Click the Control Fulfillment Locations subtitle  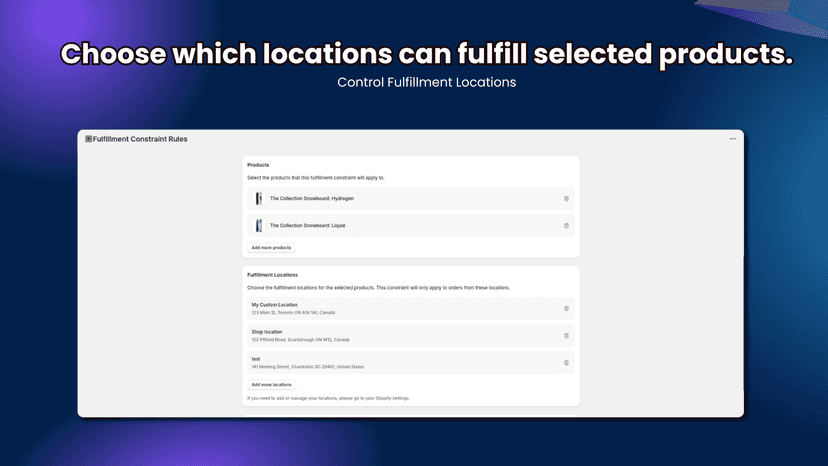coord(427,82)
